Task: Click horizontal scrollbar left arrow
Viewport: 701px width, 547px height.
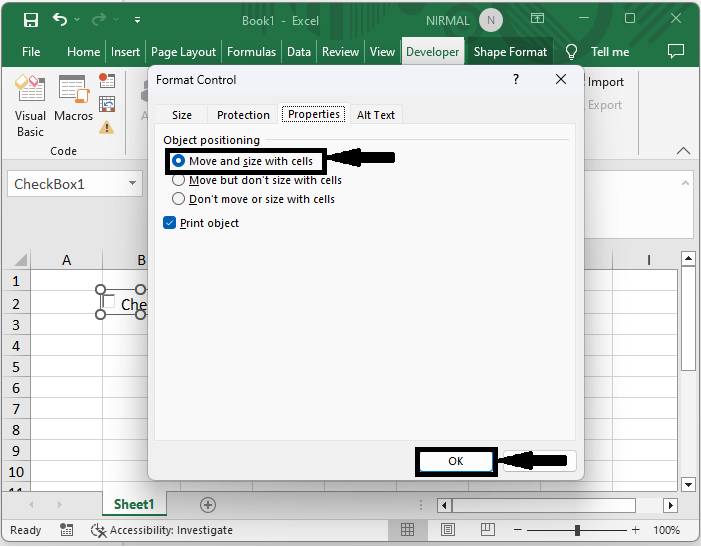Action: click(x=444, y=506)
